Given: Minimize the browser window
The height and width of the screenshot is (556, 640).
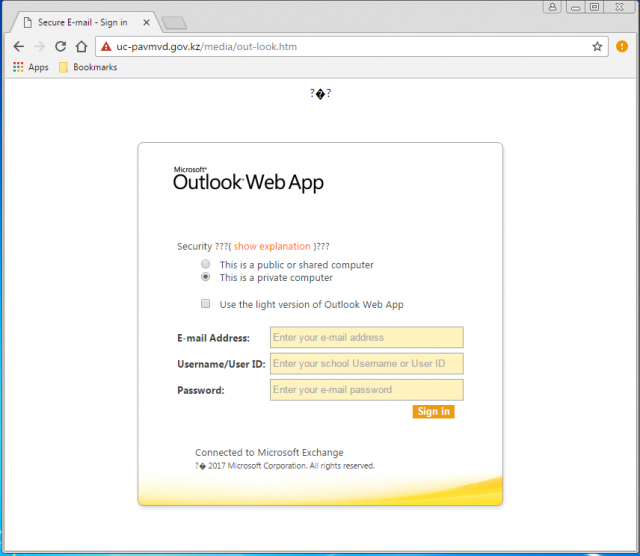Looking at the screenshot, I should click(576, 7).
